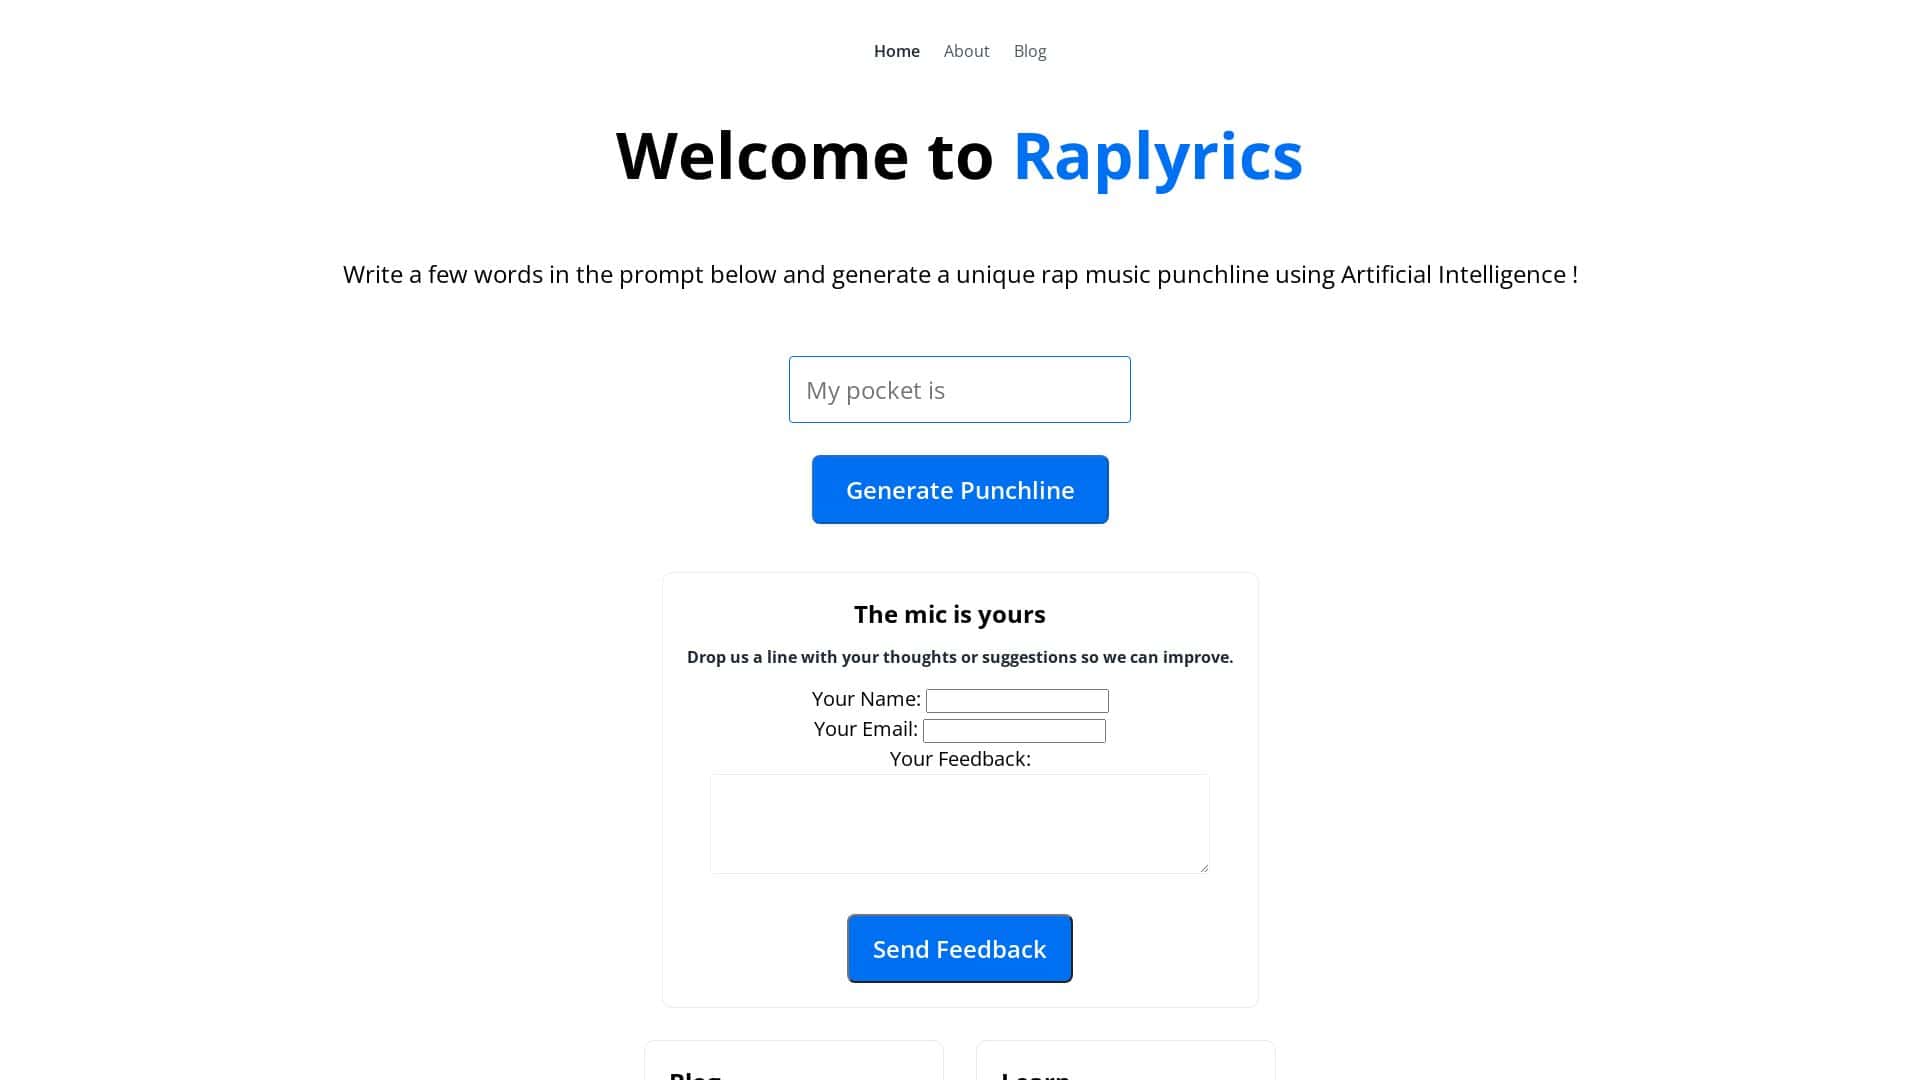Select the punchline prompt placeholder text
Screen dimensions: 1920x1080
(876, 390)
